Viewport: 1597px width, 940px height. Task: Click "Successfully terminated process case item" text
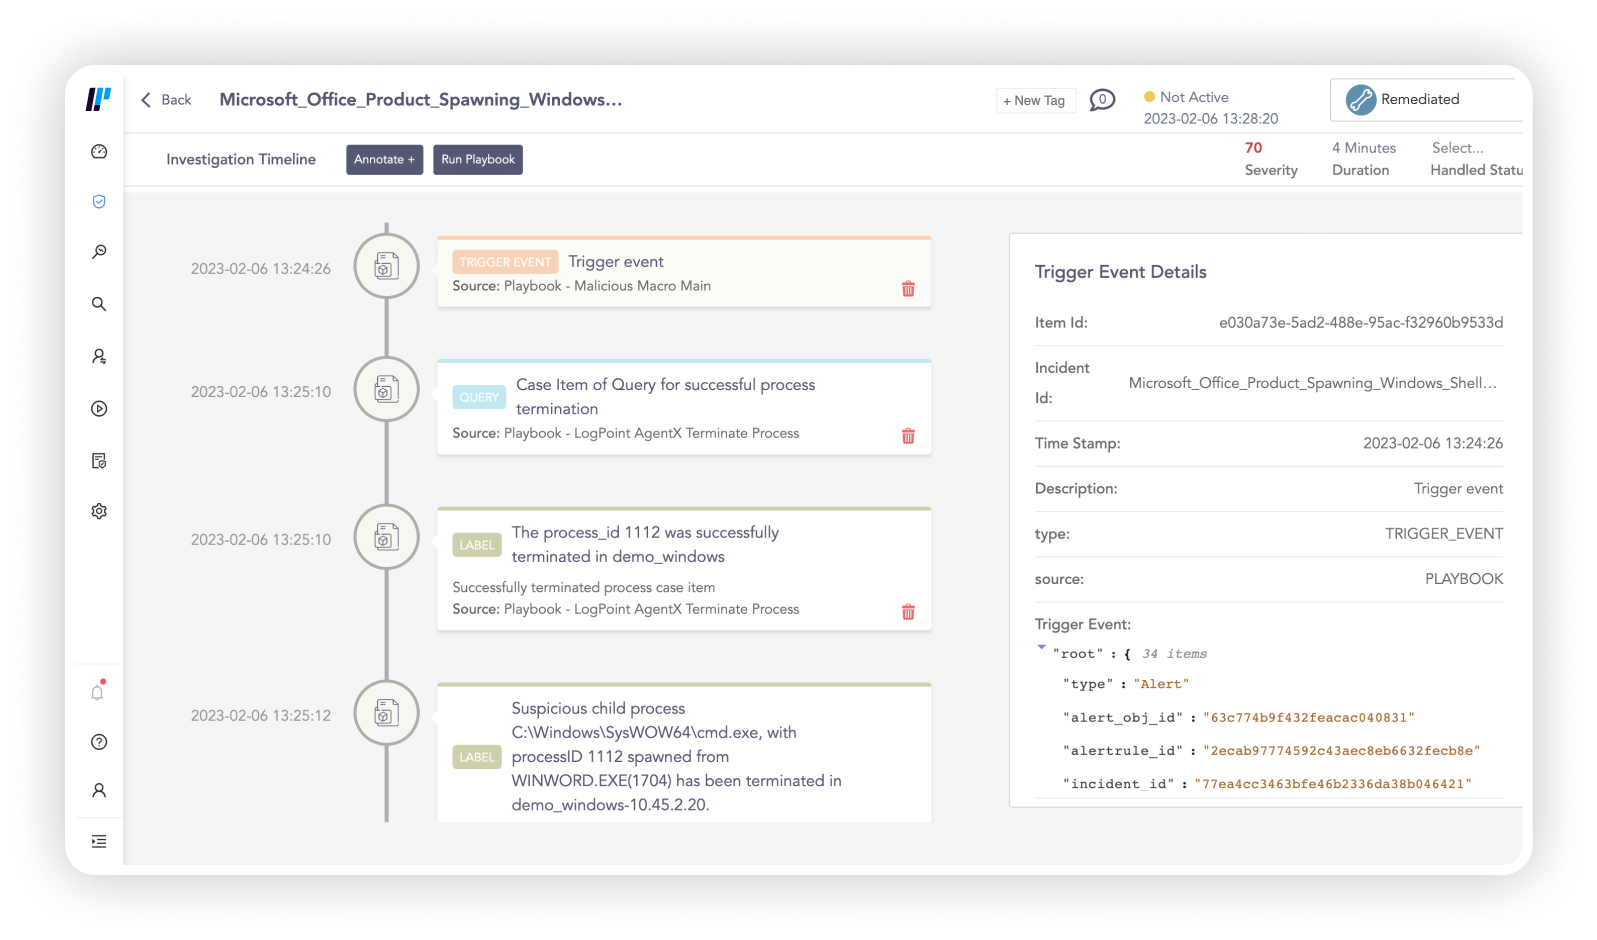click(x=584, y=588)
